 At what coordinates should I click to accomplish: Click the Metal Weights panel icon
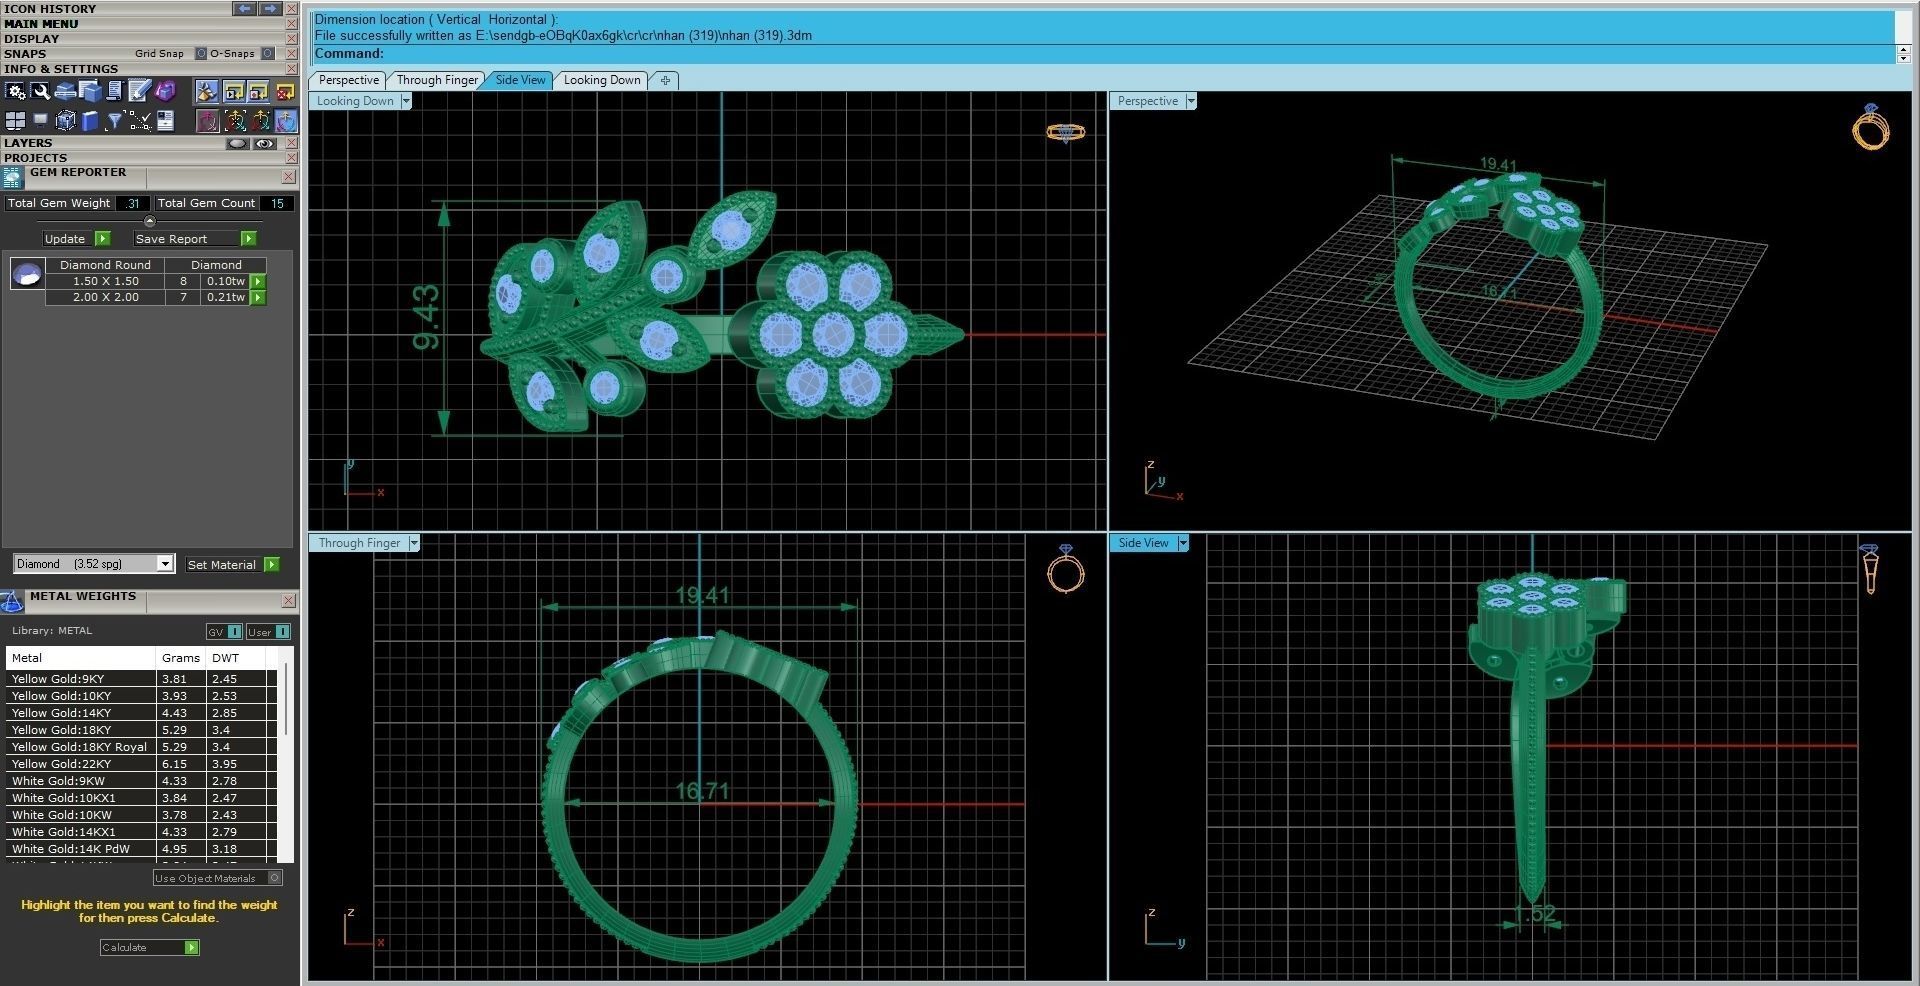pyautogui.click(x=12, y=602)
